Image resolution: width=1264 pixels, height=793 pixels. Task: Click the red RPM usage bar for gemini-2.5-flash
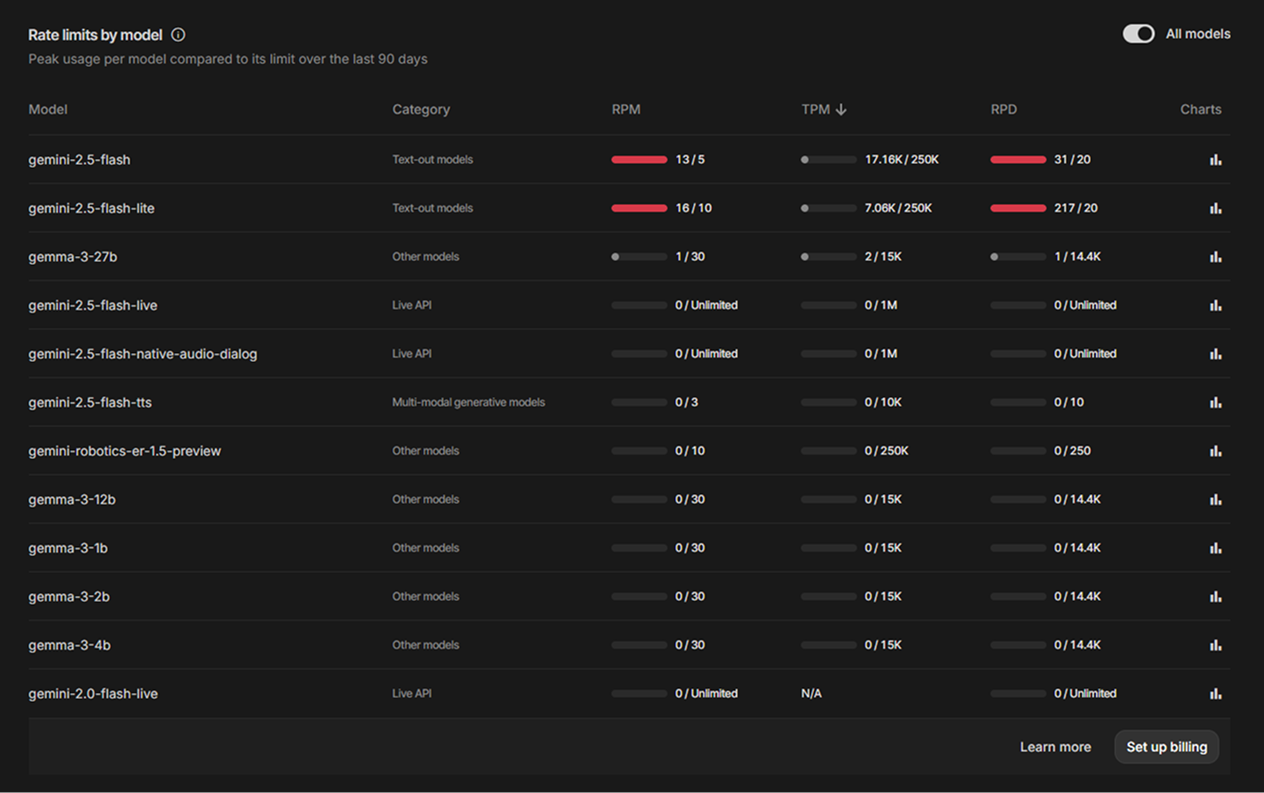[x=639, y=160]
